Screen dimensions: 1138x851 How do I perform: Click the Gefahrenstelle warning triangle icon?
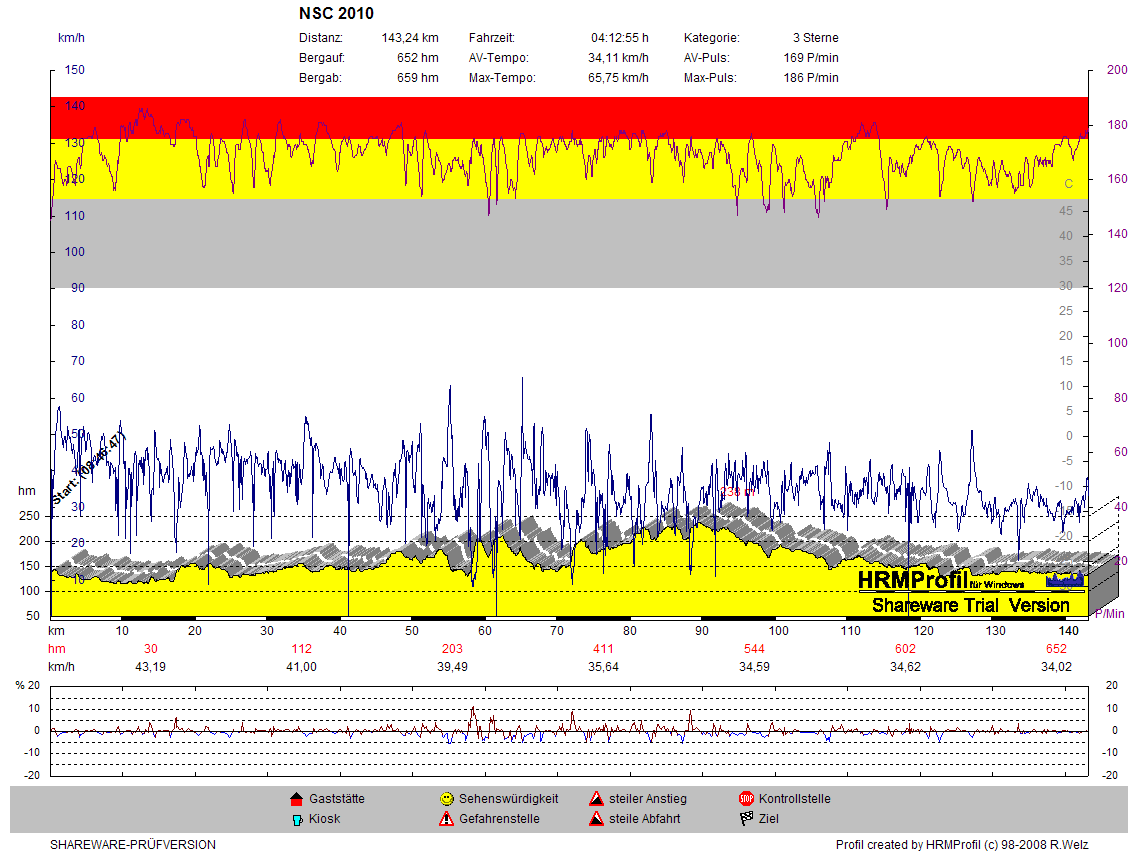click(x=446, y=819)
